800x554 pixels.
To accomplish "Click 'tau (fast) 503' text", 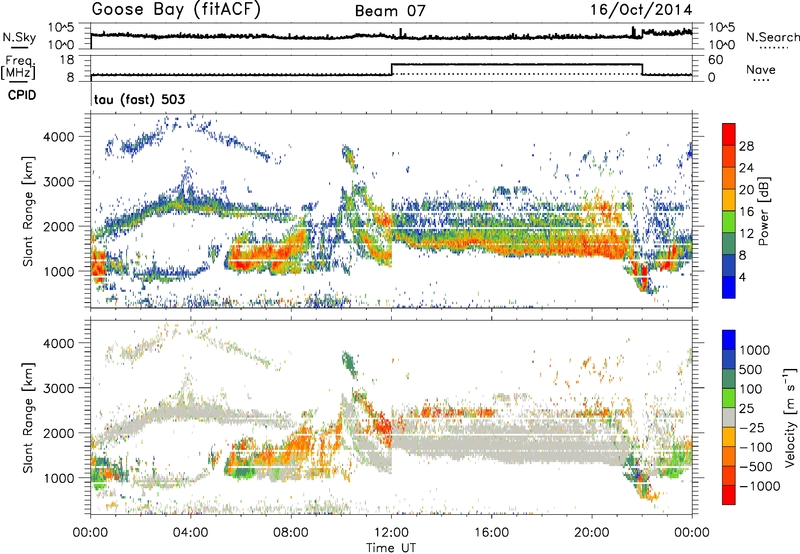I will pos(139,99).
